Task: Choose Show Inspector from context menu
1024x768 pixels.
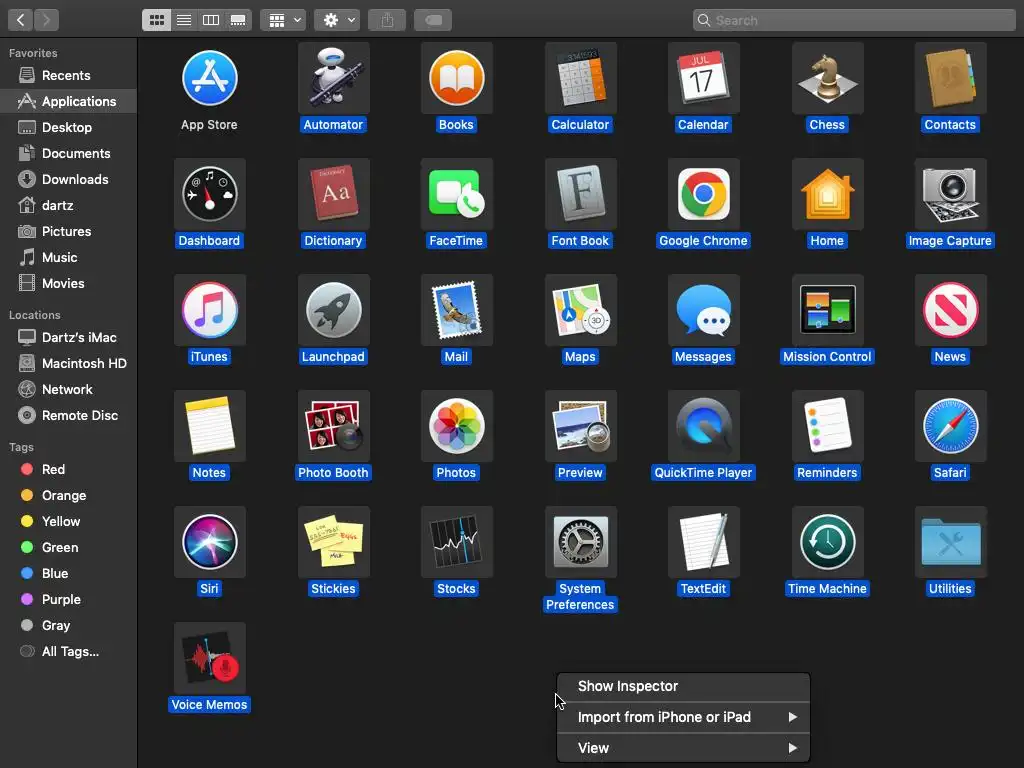Action: pos(684,686)
